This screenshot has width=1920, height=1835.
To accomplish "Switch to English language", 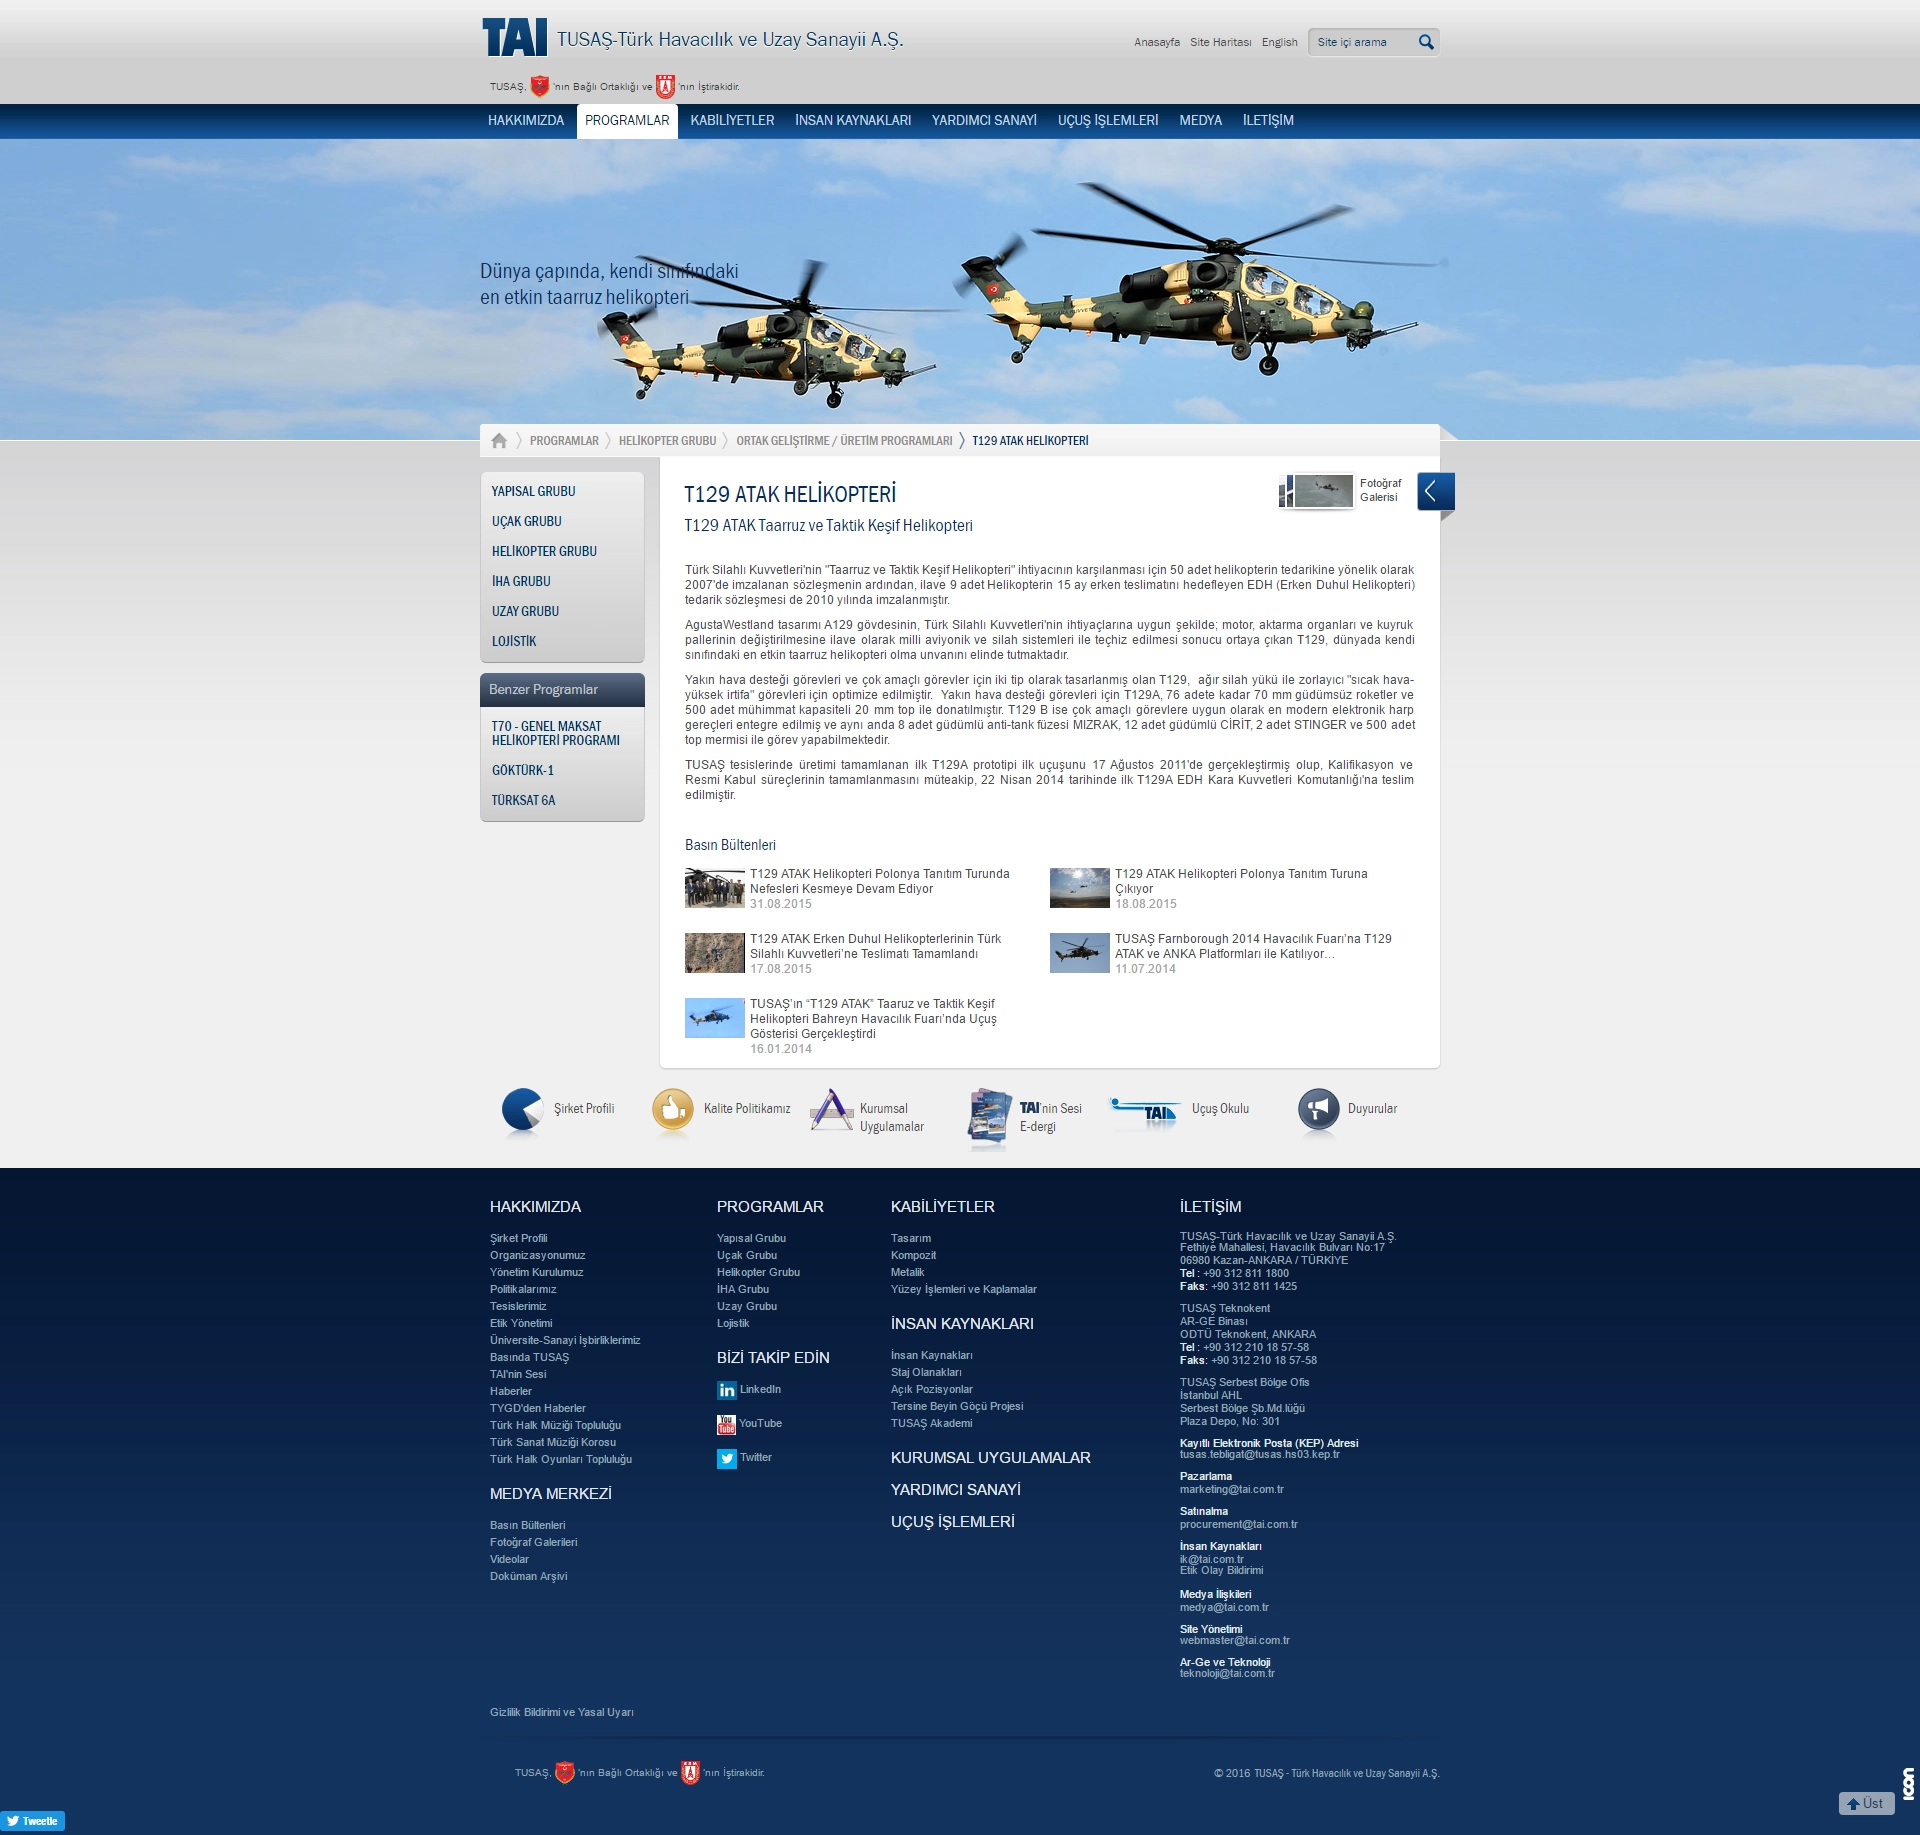I will point(1279,42).
